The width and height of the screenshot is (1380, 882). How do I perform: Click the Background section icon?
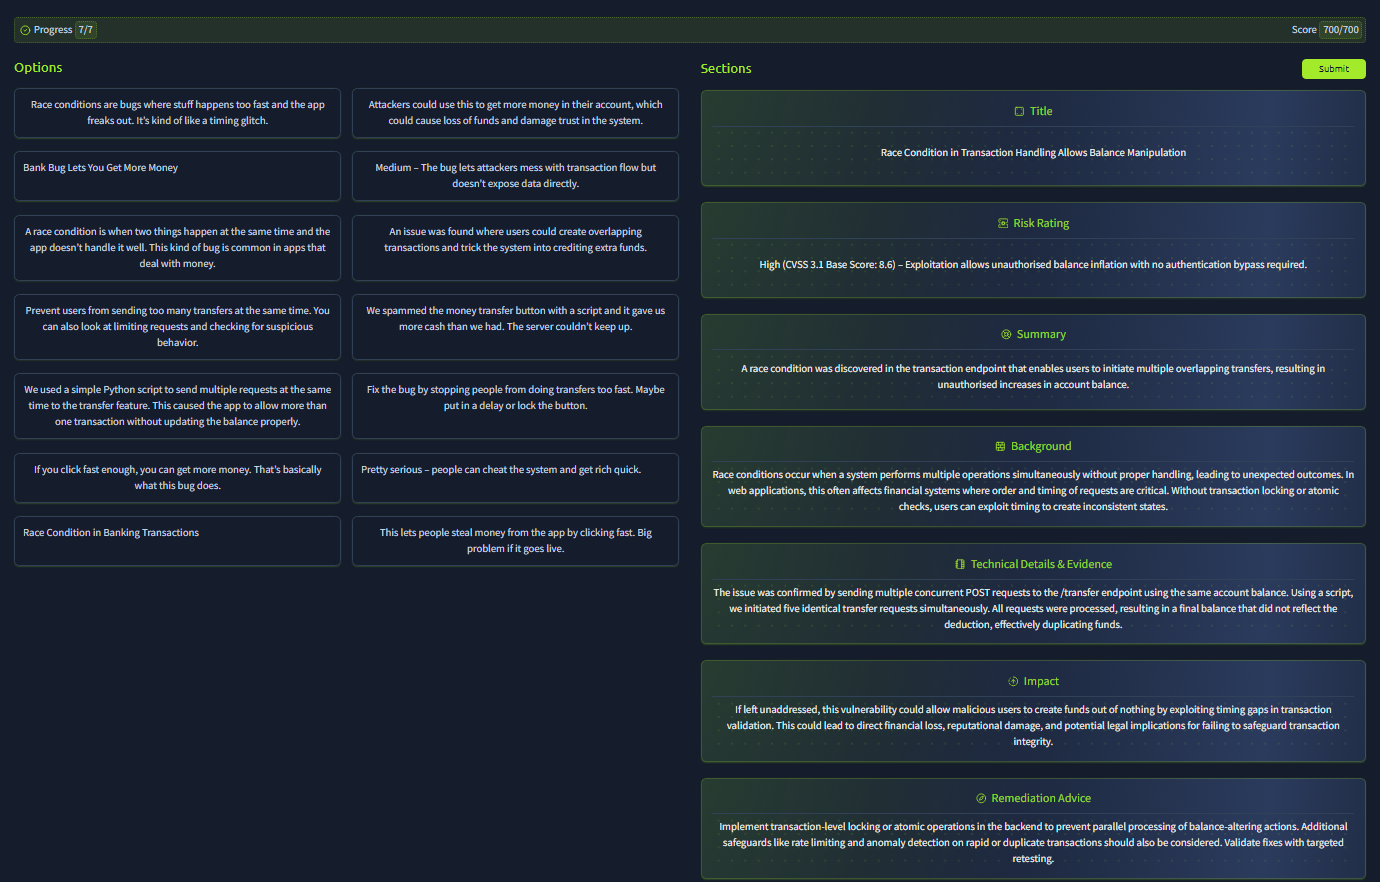click(x=1000, y=447)
